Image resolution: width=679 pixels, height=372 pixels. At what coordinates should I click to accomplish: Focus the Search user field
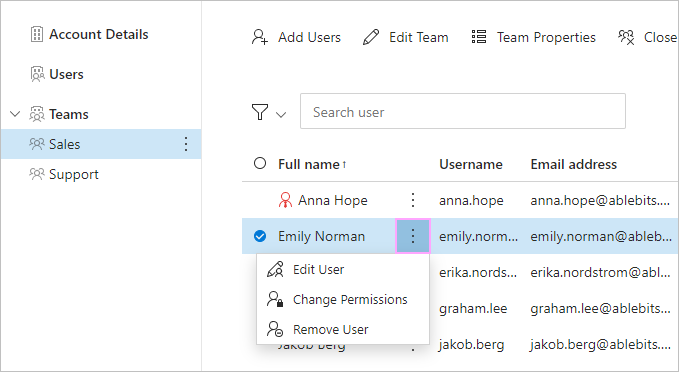click(x=463, y=111)
